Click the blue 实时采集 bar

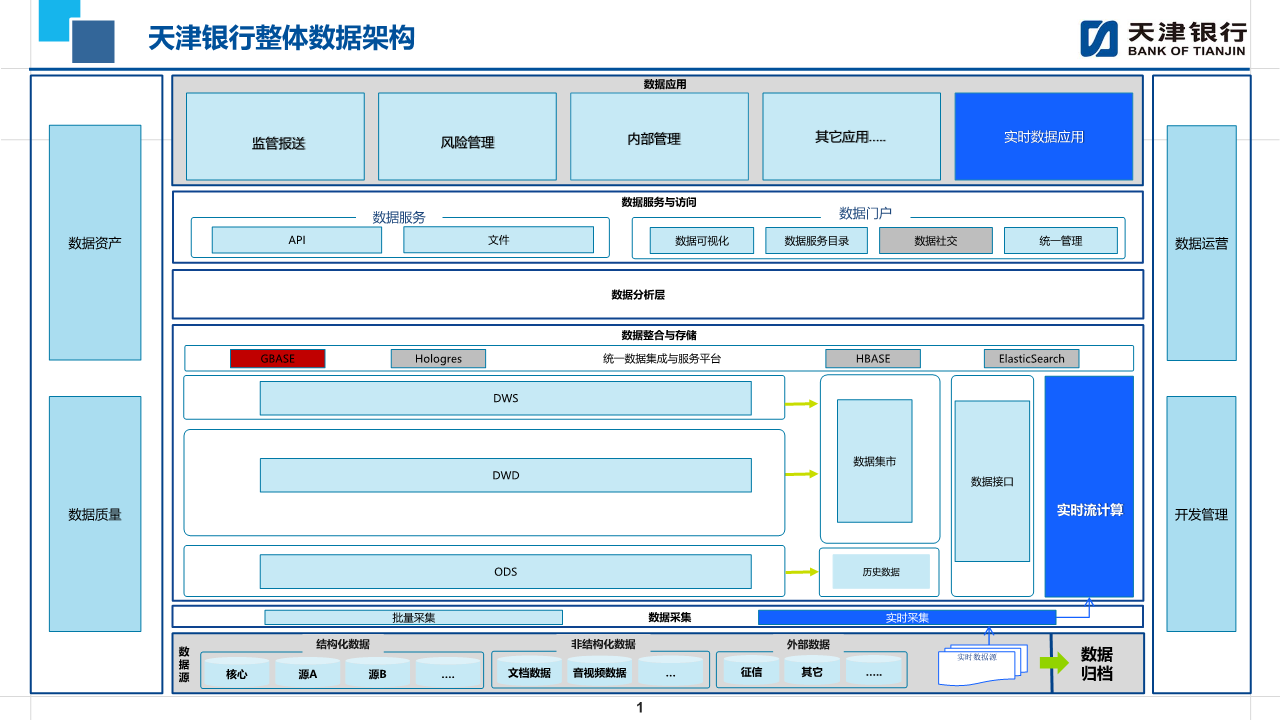(x=907, y=617)
